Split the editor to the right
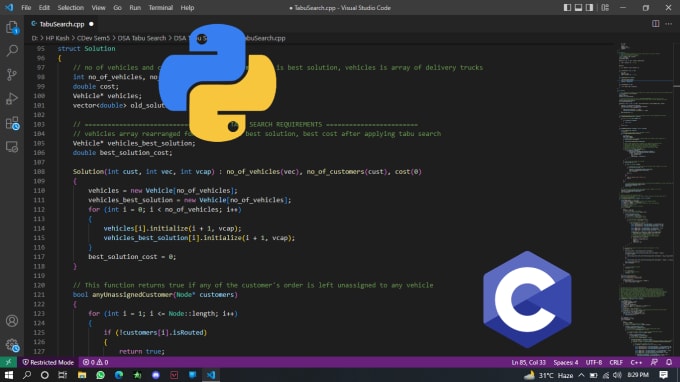The height and width of the screenshot is (382, 680). (656, 24)
